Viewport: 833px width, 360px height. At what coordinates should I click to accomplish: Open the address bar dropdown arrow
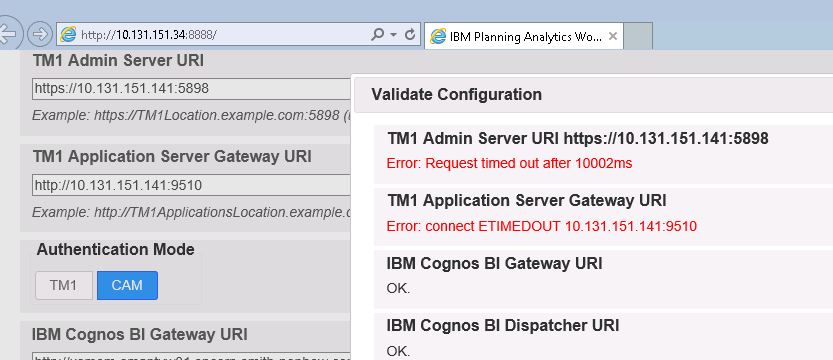pos(394,35)
